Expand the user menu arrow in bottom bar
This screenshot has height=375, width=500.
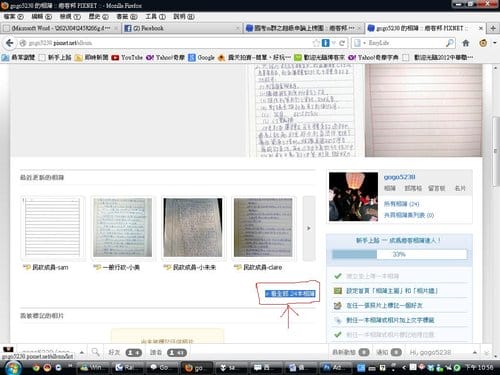click(x=82, y=352)
